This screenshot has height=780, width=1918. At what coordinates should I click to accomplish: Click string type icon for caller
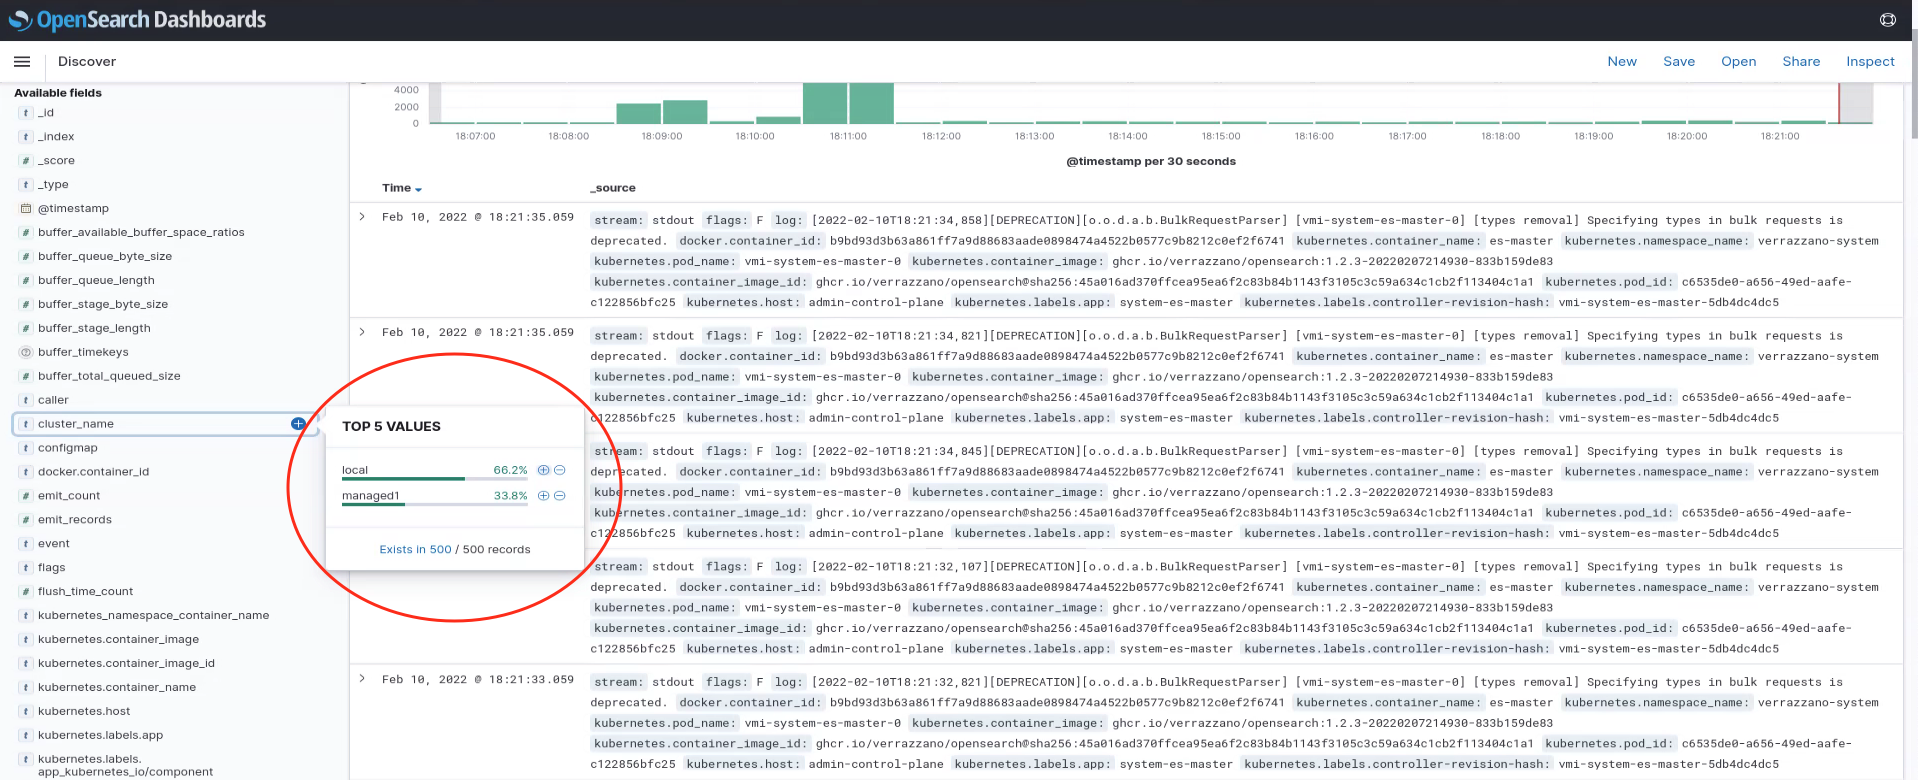coord(26,400)
